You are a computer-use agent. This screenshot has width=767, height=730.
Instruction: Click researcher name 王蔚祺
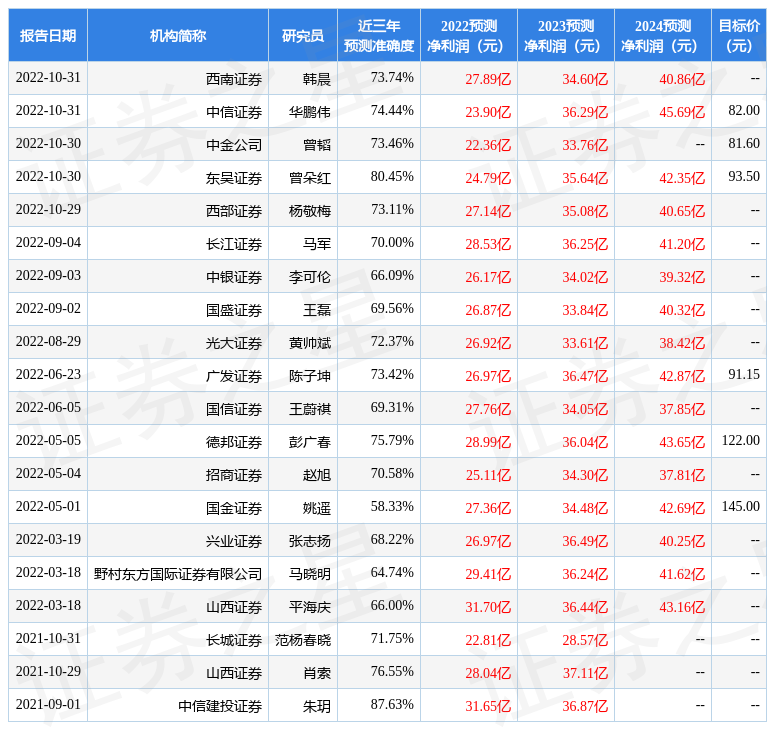(310, 409)
